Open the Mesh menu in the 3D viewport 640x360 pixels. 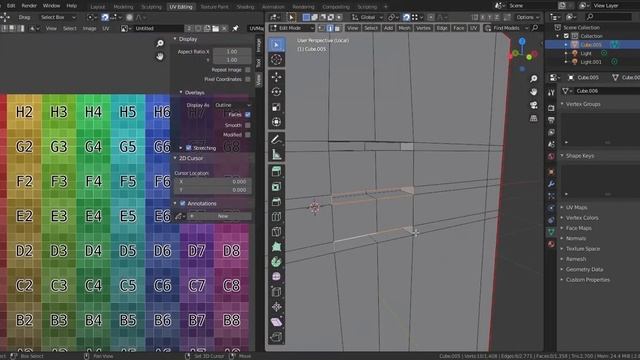[x=404, y=28]
